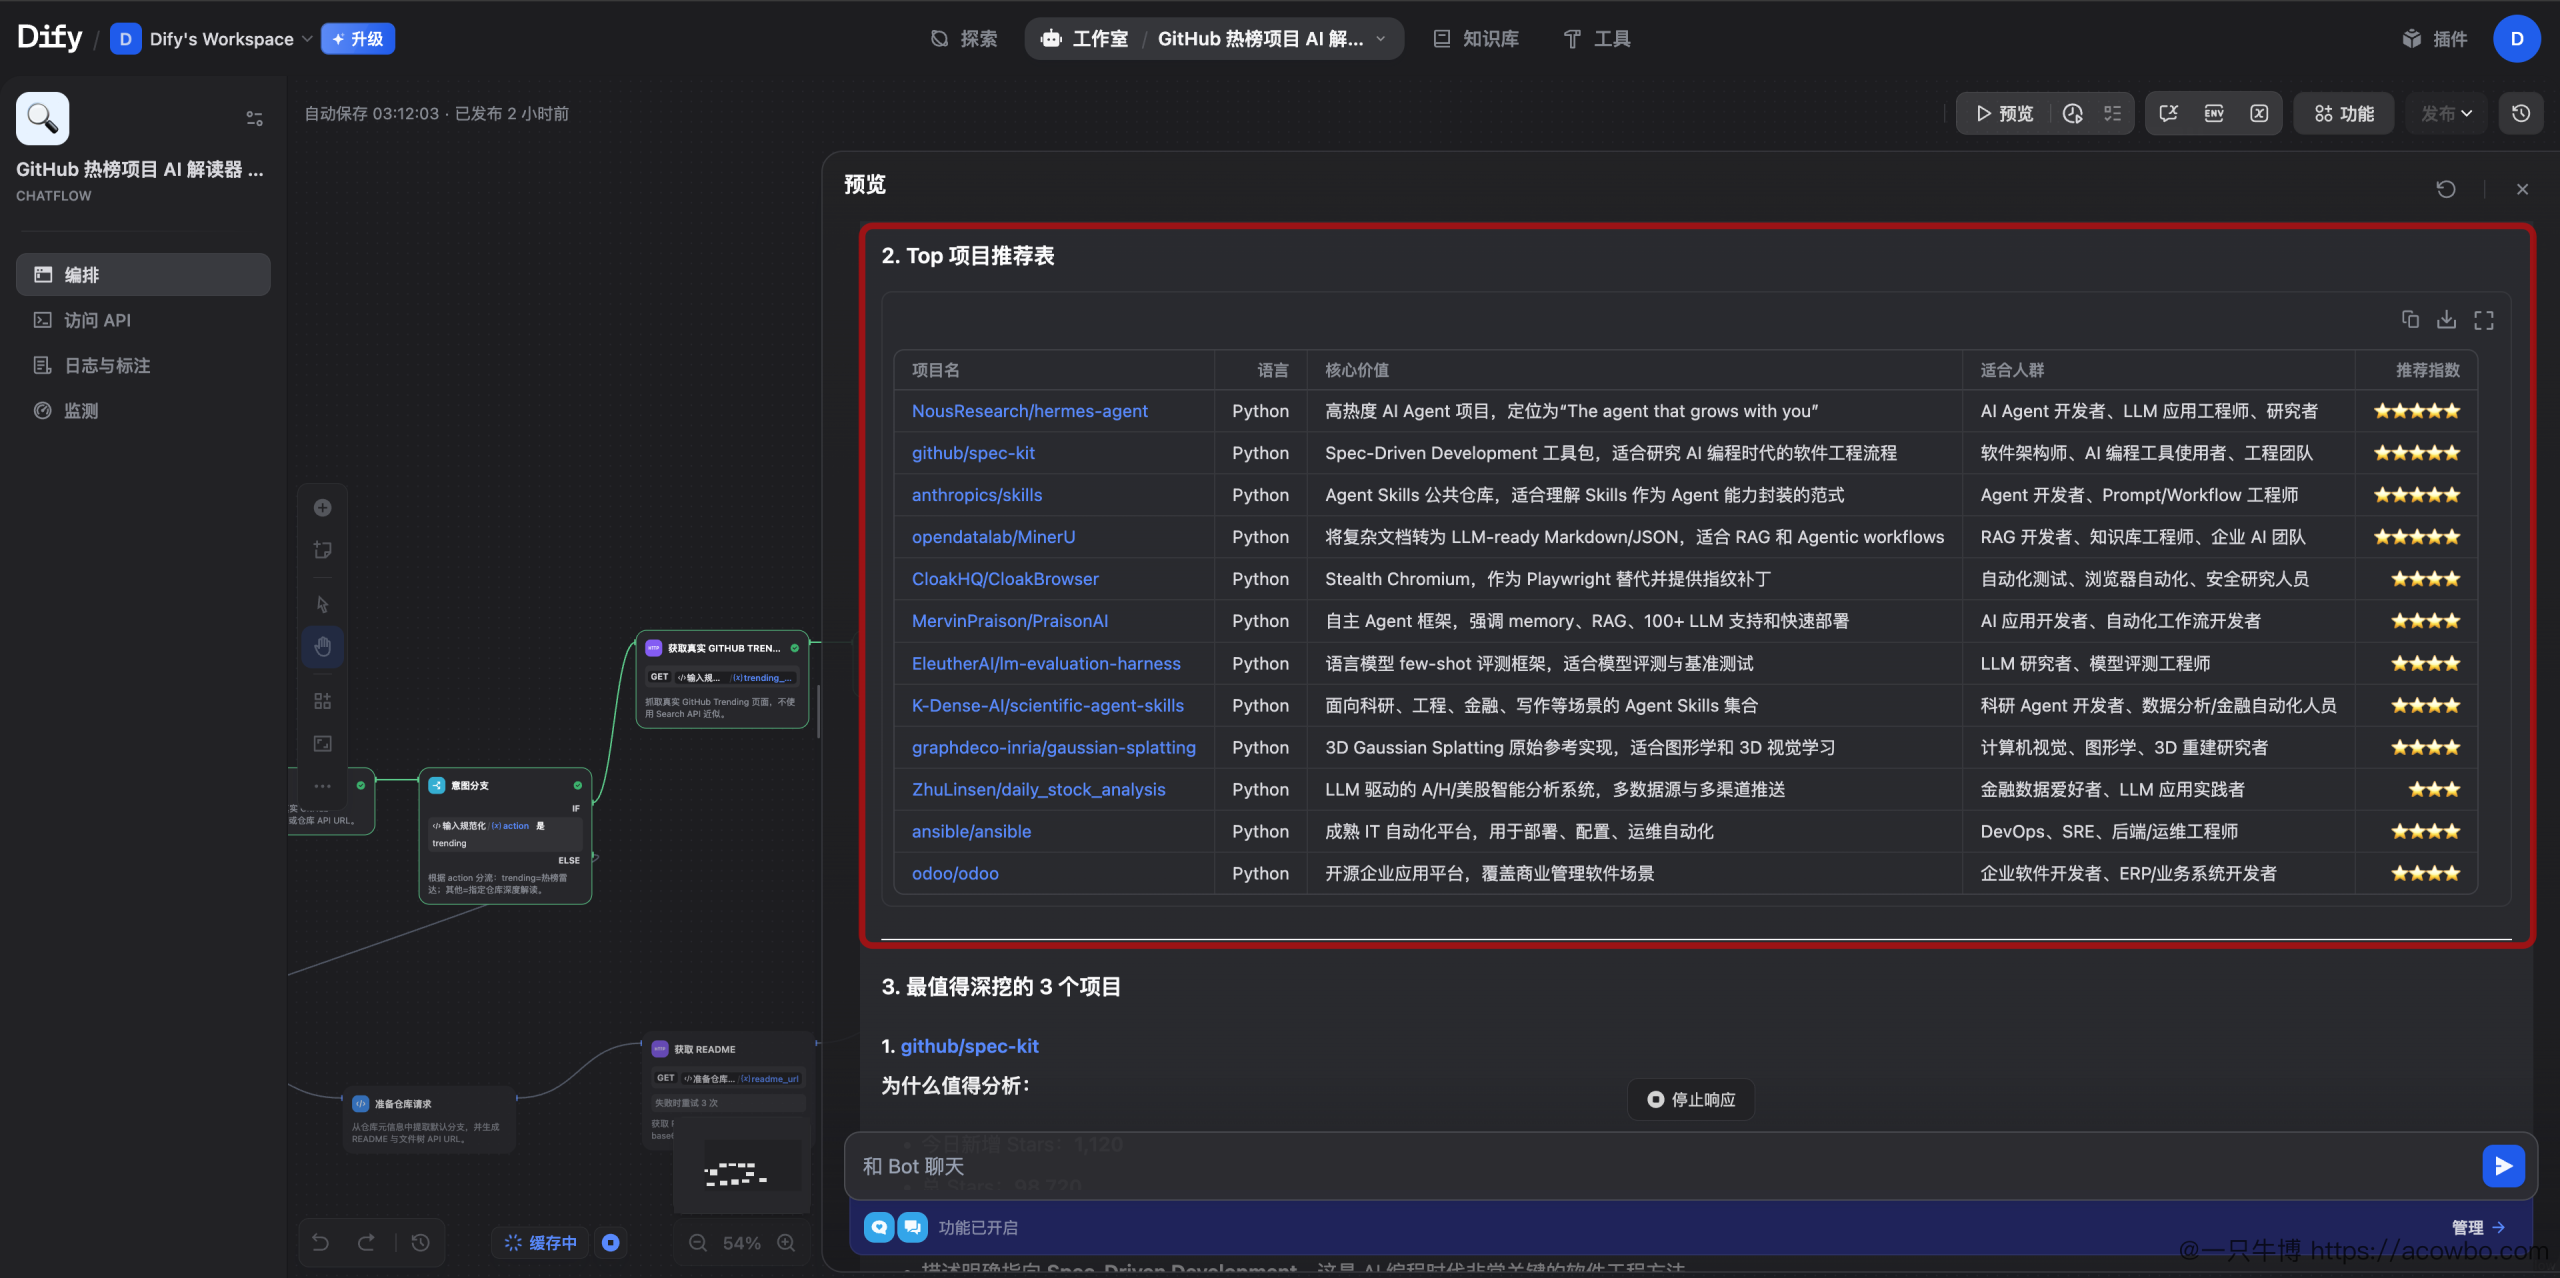The height and width of the screenshot is (1278, 2560).
Task: Click the canvas fit/screenshot frame icon
Action: point(322,743)
